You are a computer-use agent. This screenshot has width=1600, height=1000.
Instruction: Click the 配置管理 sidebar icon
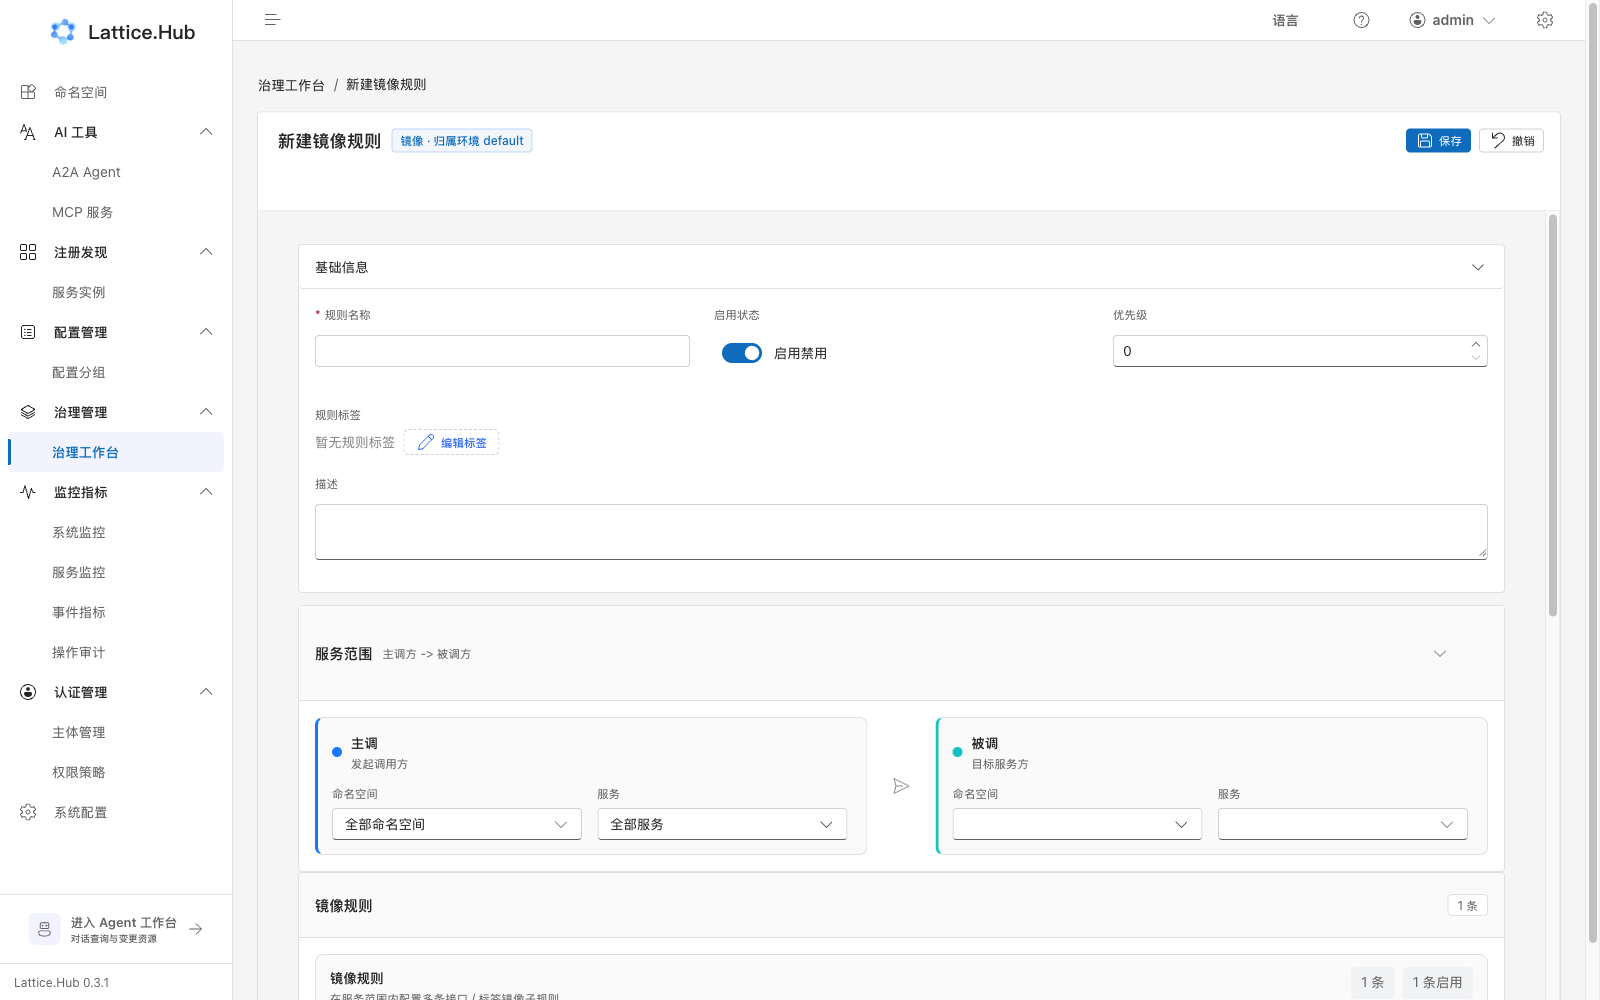[28, 332]
